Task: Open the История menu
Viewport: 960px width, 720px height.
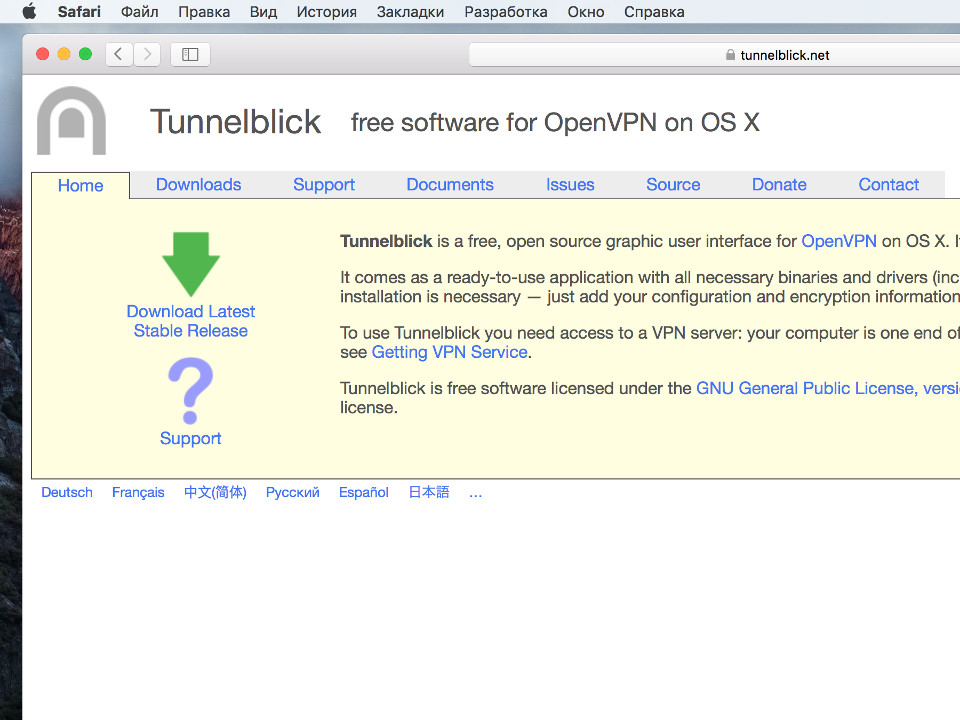Action: [x=326, y=12]
